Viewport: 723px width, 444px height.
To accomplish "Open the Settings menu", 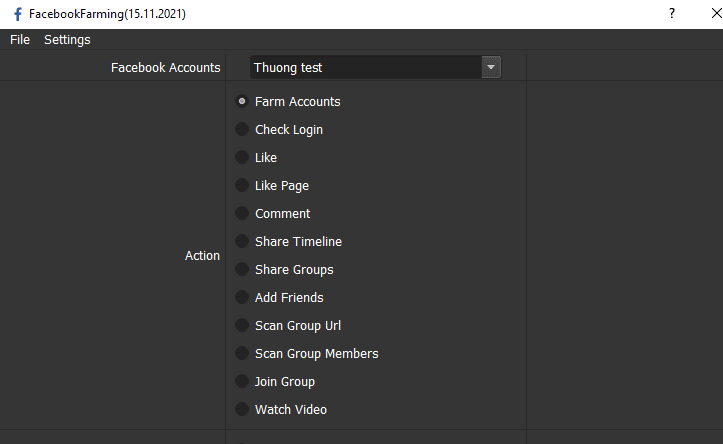I will click(x=67, y=40).
